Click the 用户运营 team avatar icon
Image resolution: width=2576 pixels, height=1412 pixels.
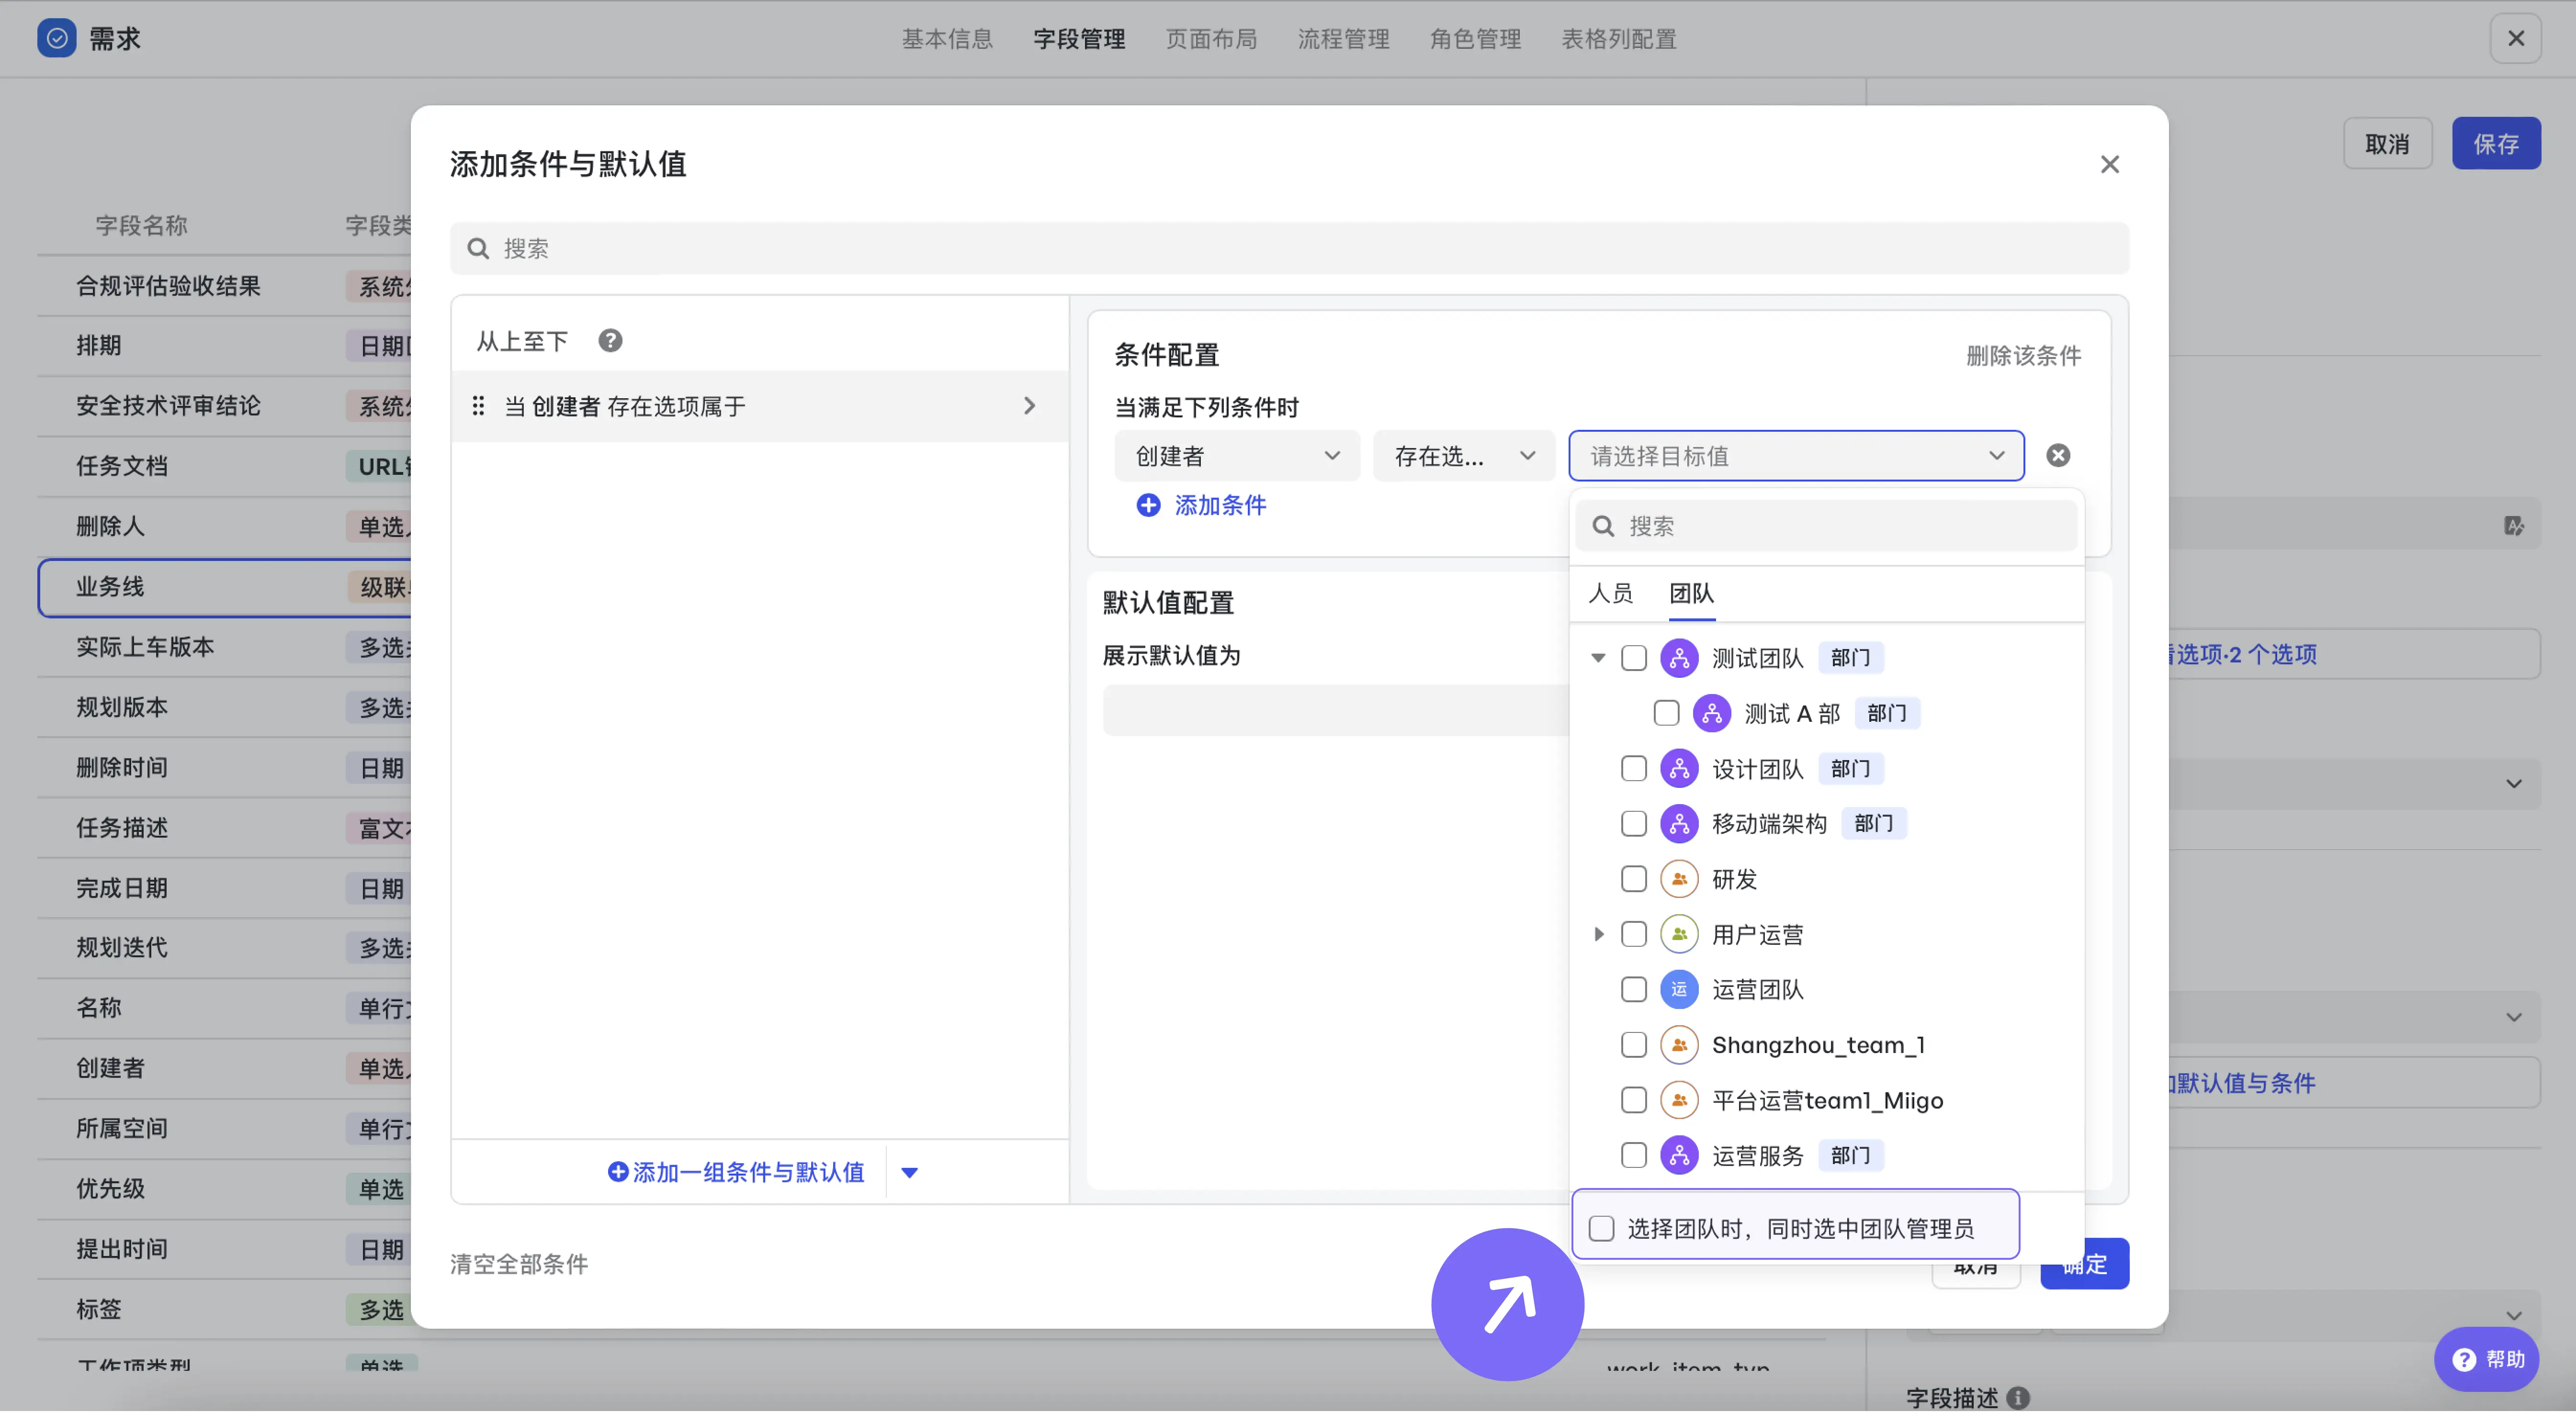tap(1679, 934)
